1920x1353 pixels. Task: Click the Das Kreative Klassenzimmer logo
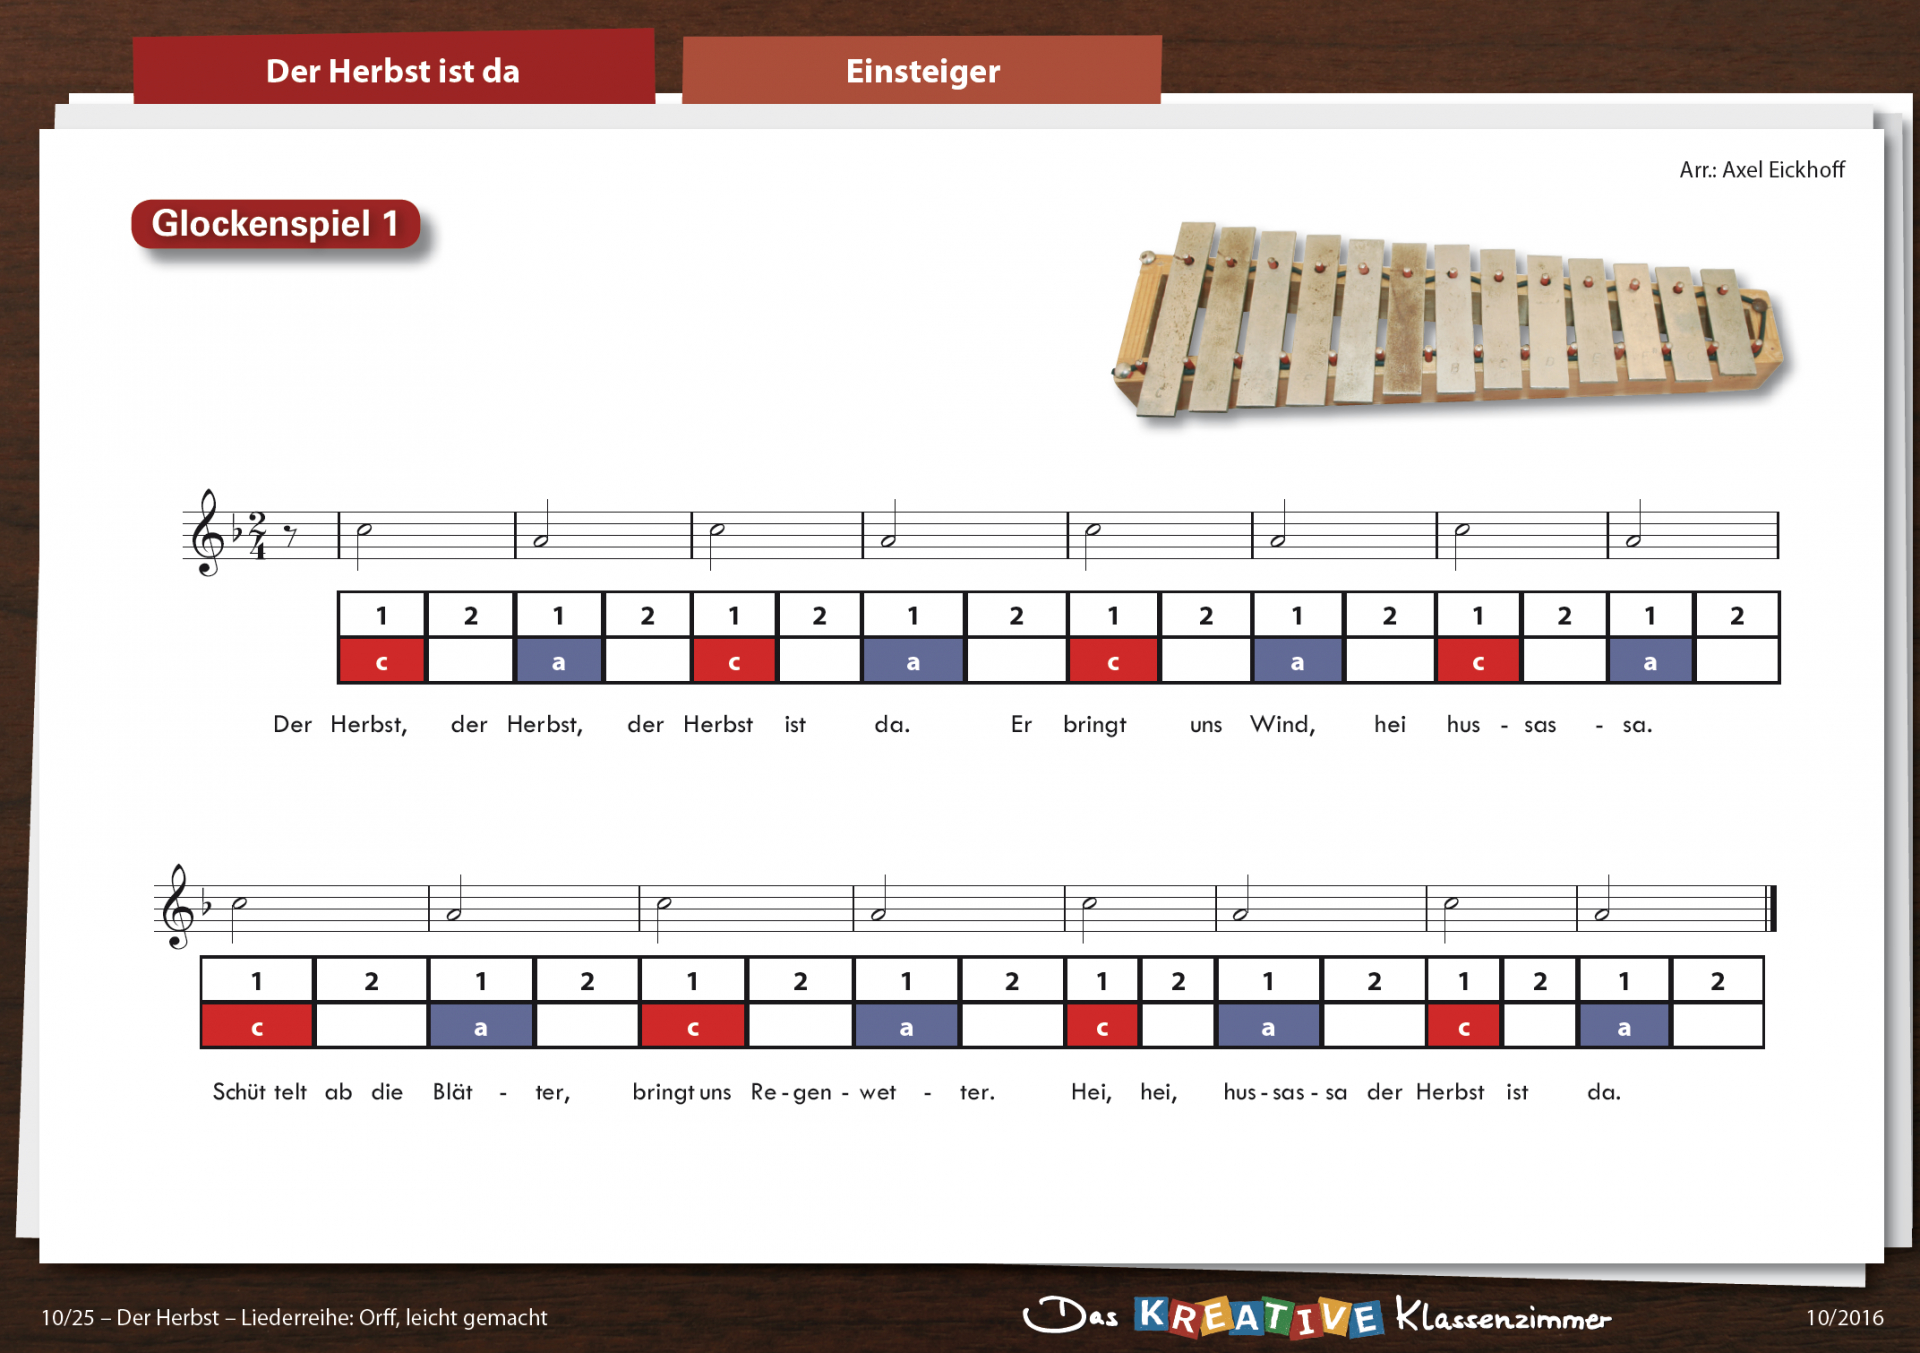point(1316,1316)
